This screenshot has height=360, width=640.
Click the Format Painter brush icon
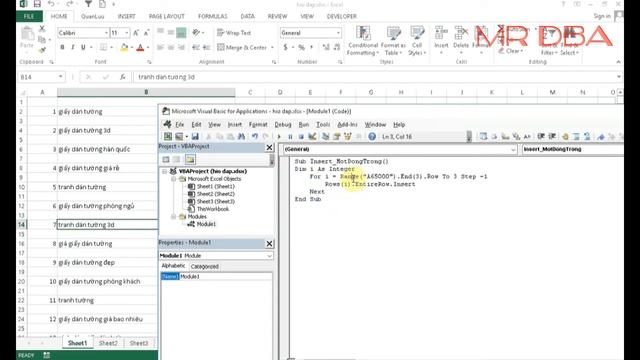tap(42, 50)
